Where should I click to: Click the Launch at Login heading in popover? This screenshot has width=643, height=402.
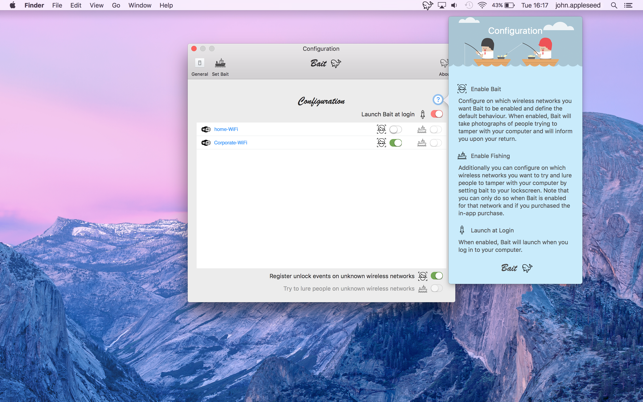(492, 231)
